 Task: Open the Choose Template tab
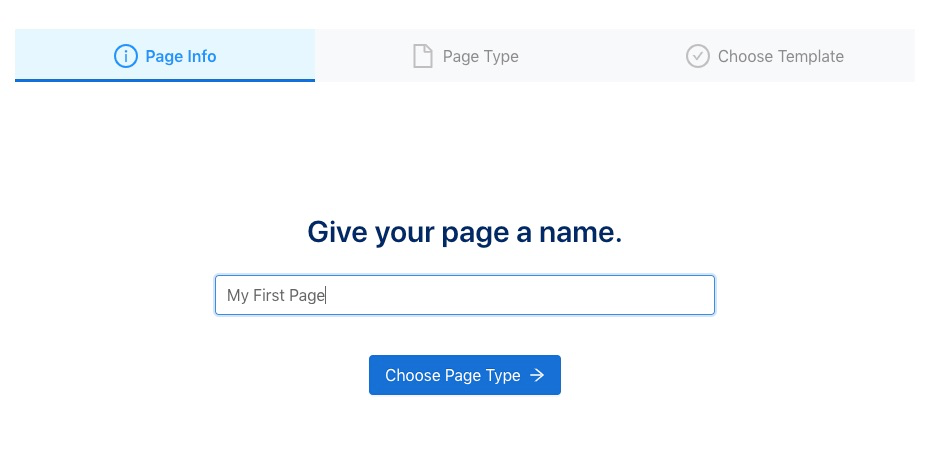click(765, 56)
